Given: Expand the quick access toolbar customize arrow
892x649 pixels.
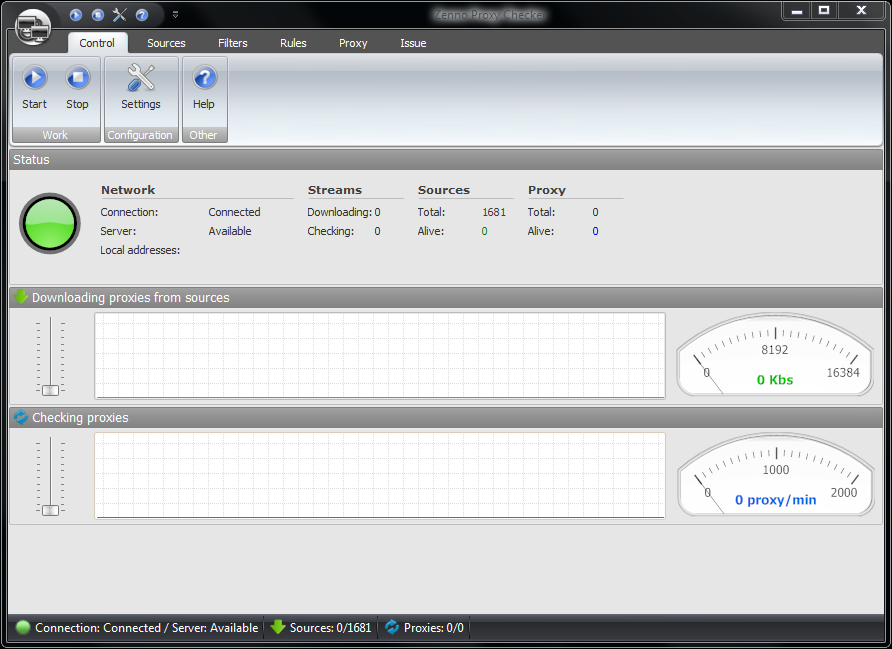Looking at the screenshot, I should (x=175, y=15).
